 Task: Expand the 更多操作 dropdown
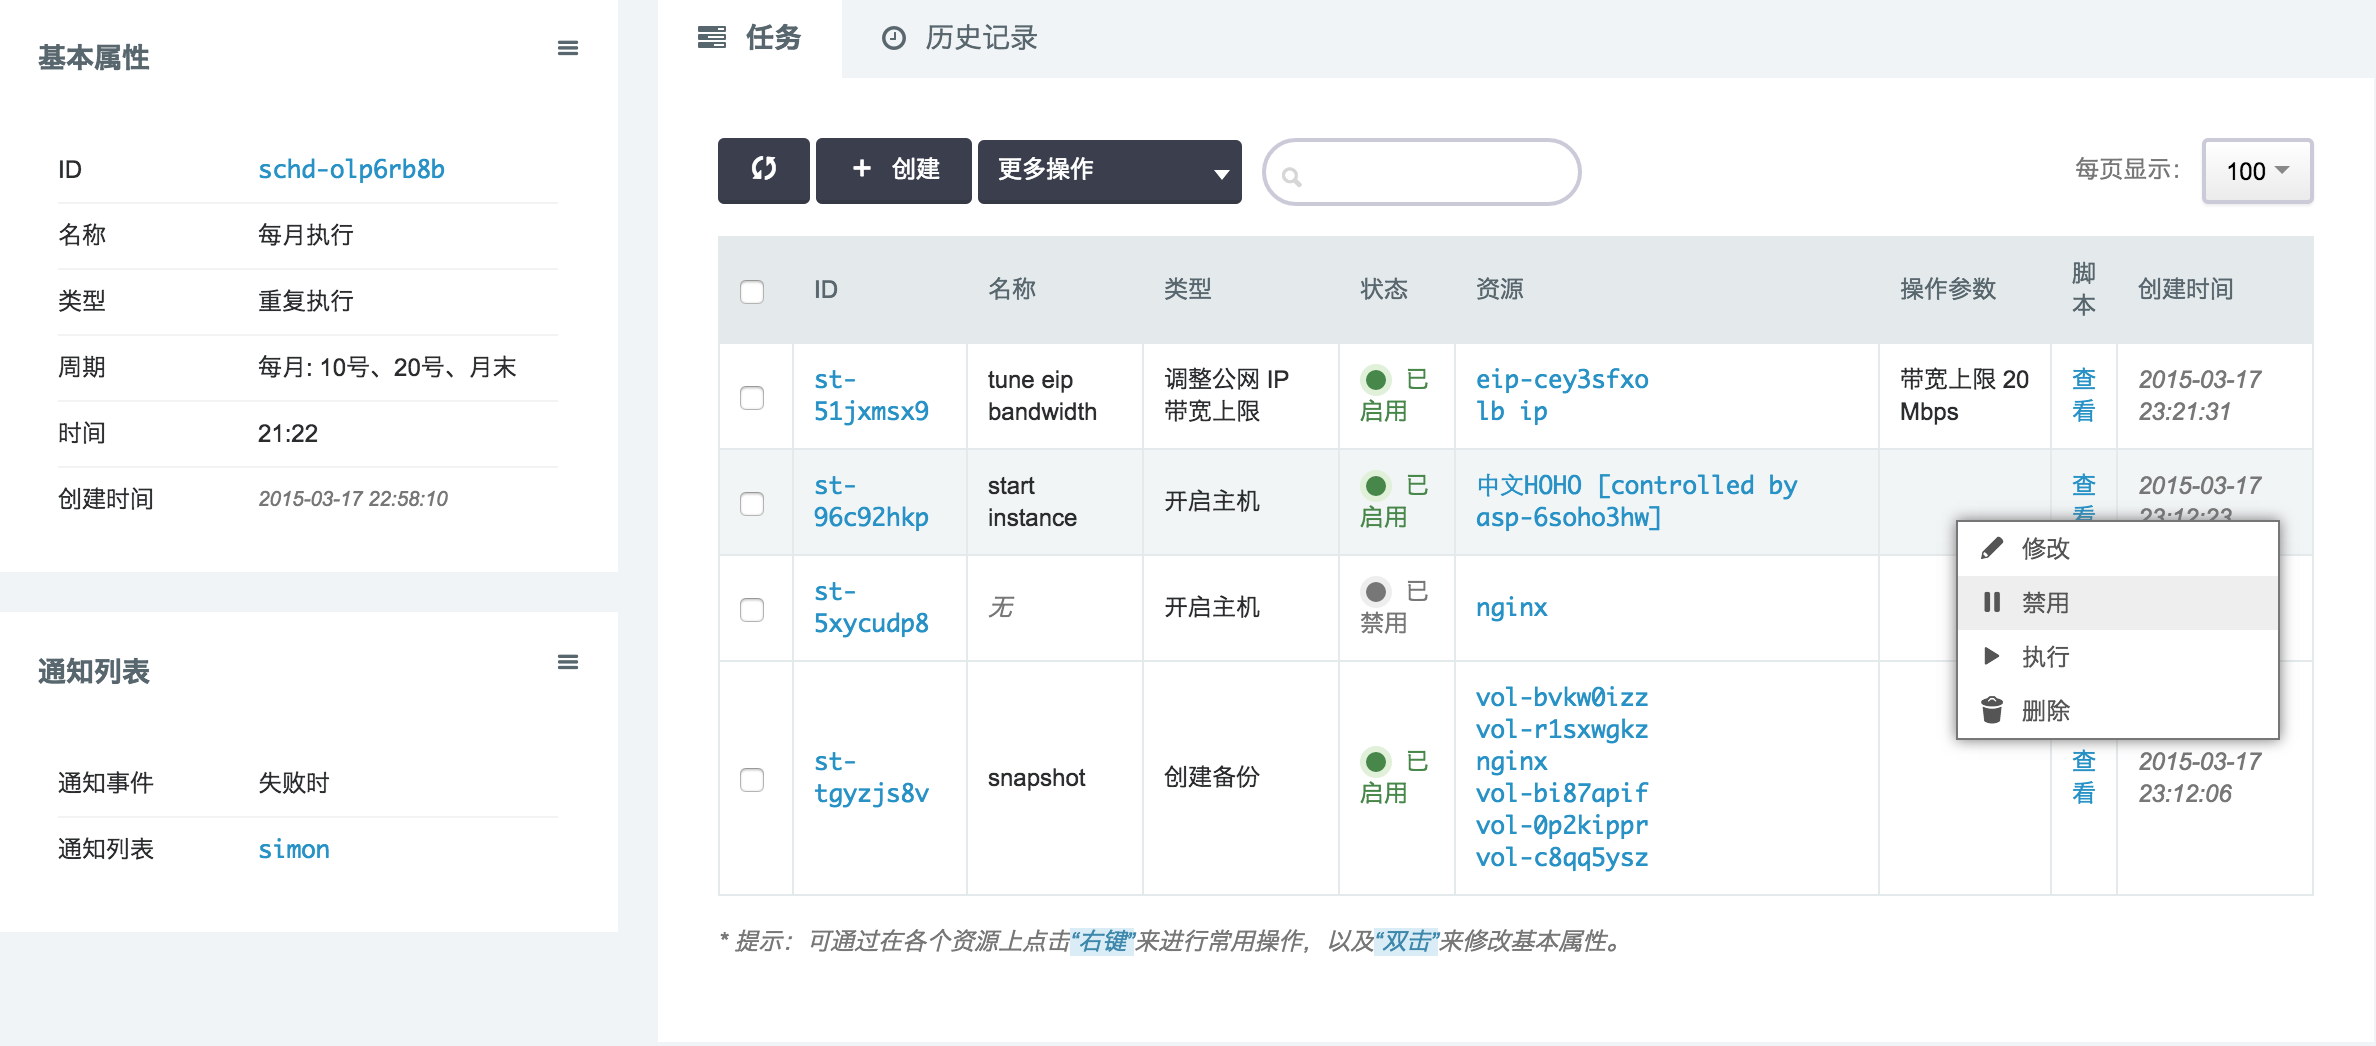tap(1109, 170)
